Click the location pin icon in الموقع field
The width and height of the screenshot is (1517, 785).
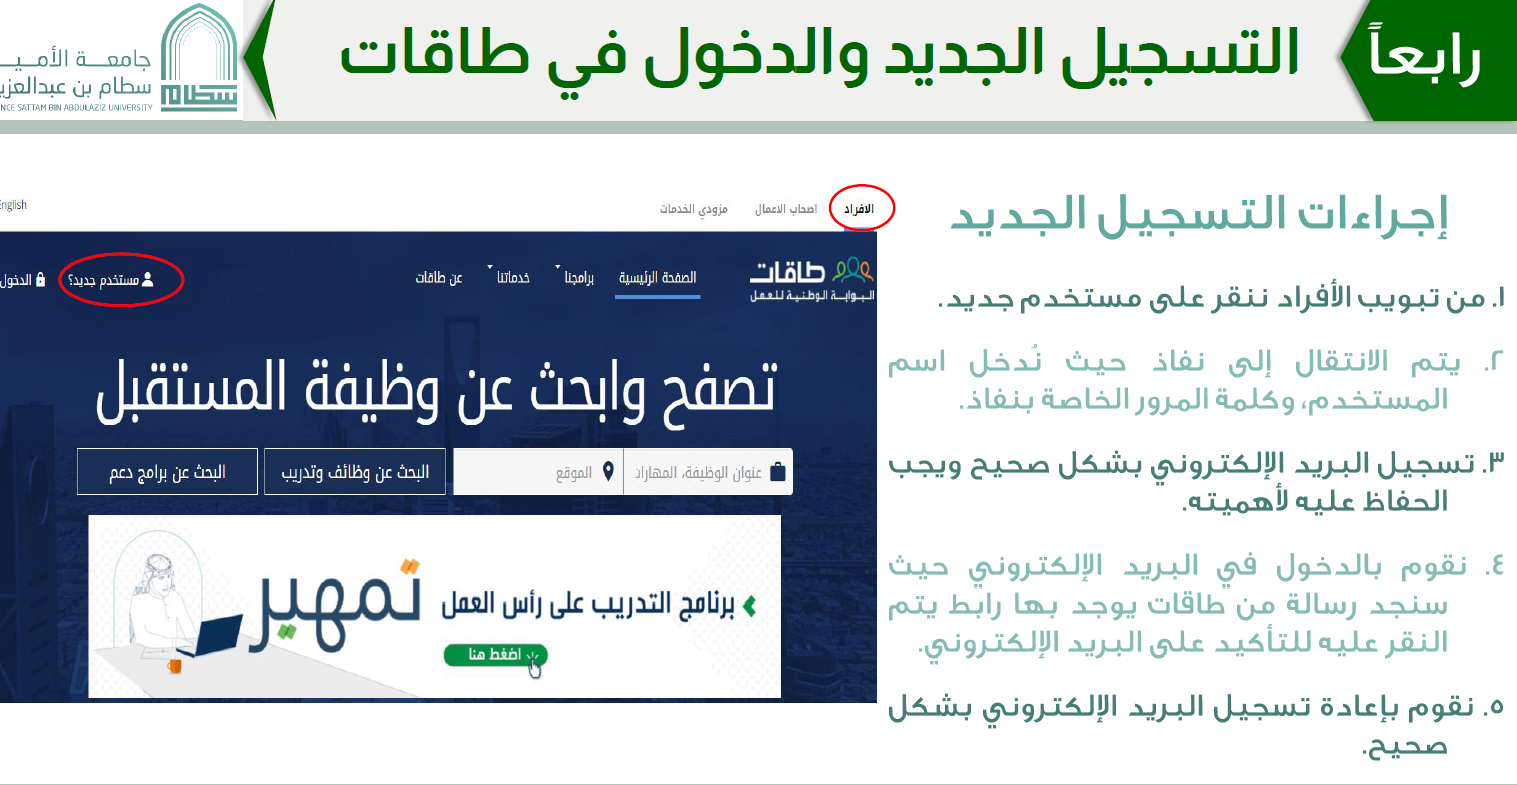608,472
